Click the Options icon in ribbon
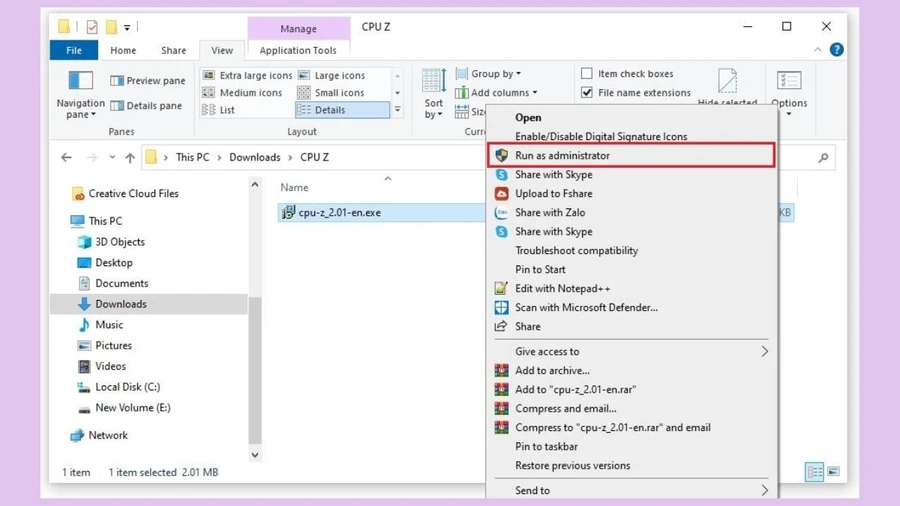 (x=789, y=81)
